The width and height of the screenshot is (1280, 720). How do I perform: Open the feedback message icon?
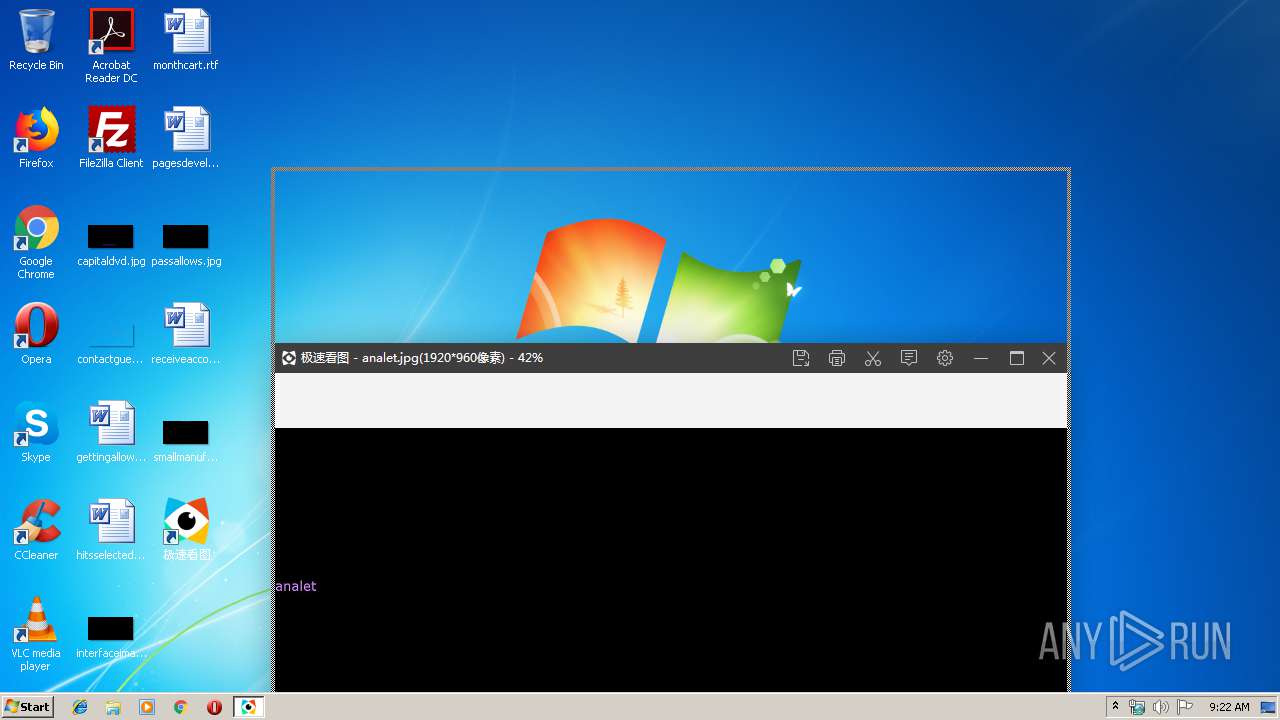pyautogui.click(x=909, y=358)
